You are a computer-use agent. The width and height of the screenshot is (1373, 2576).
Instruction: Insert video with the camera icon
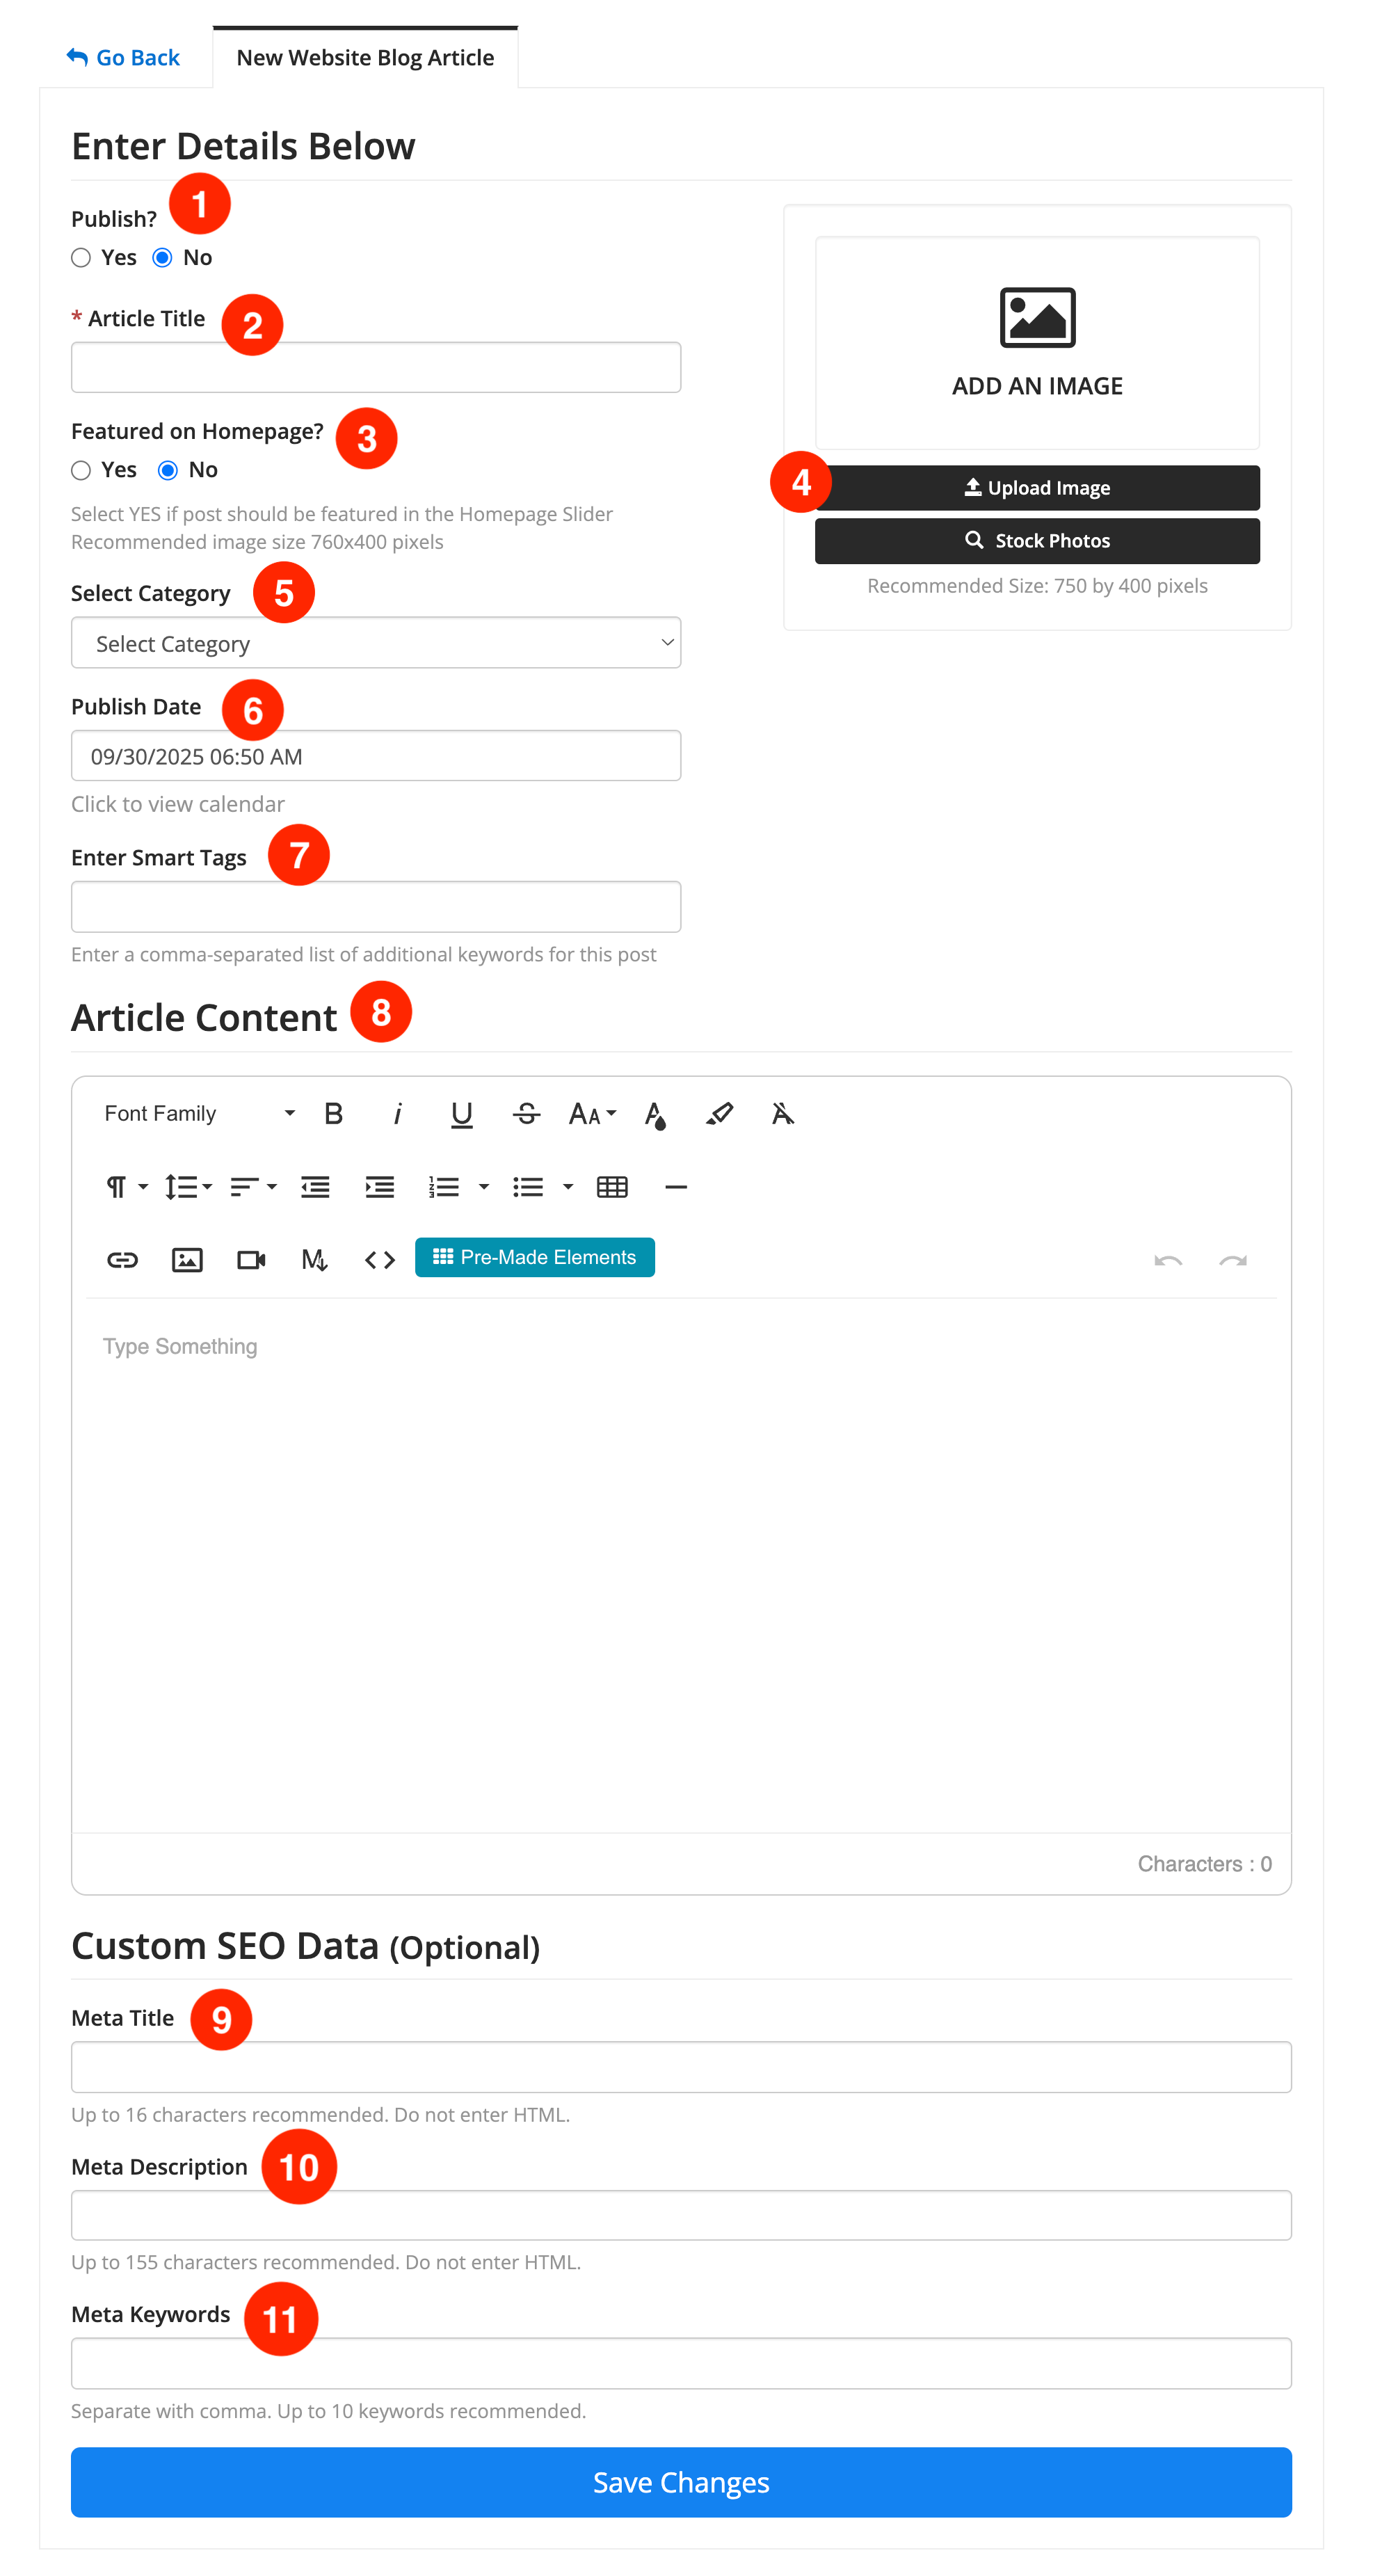pyautogui.click(x=251, y=1259)
